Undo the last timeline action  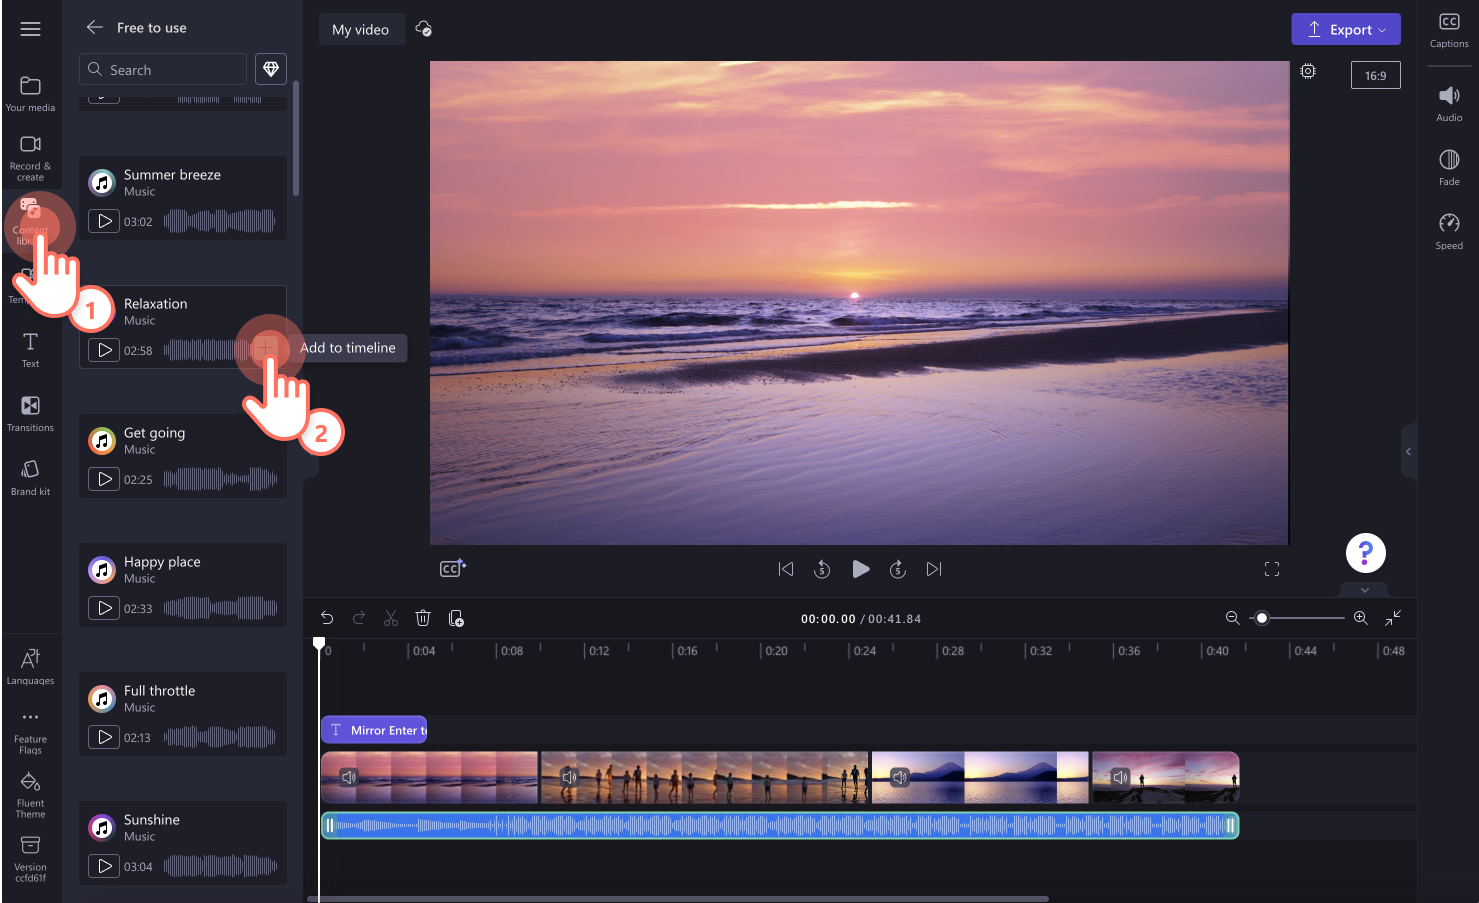point(327,618)
